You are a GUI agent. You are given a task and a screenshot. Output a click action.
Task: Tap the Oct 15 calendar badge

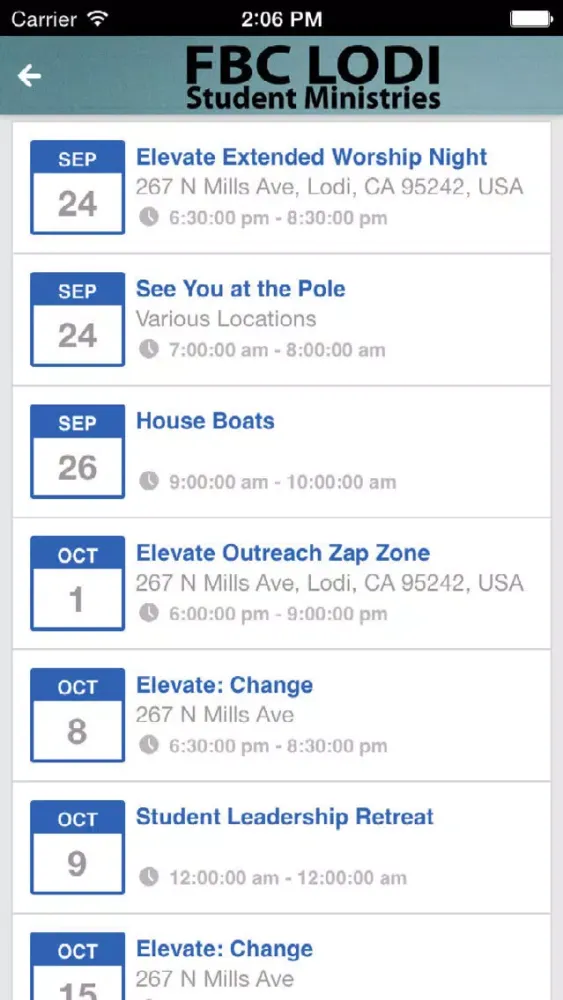(77, 966)
